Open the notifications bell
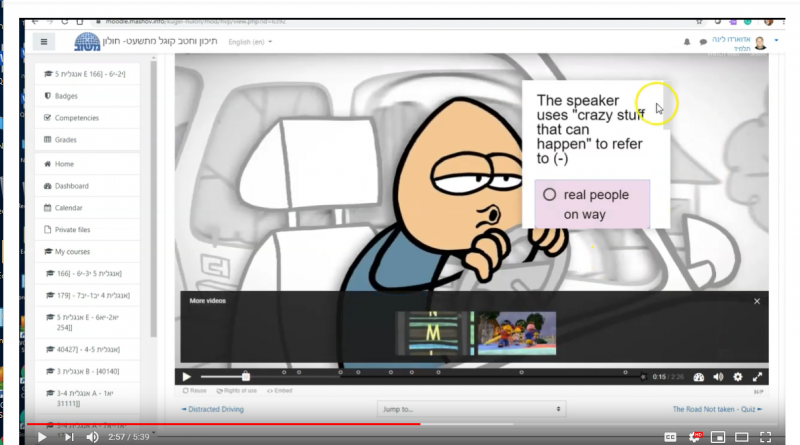 pyautogui.click(x=687, y=42)
